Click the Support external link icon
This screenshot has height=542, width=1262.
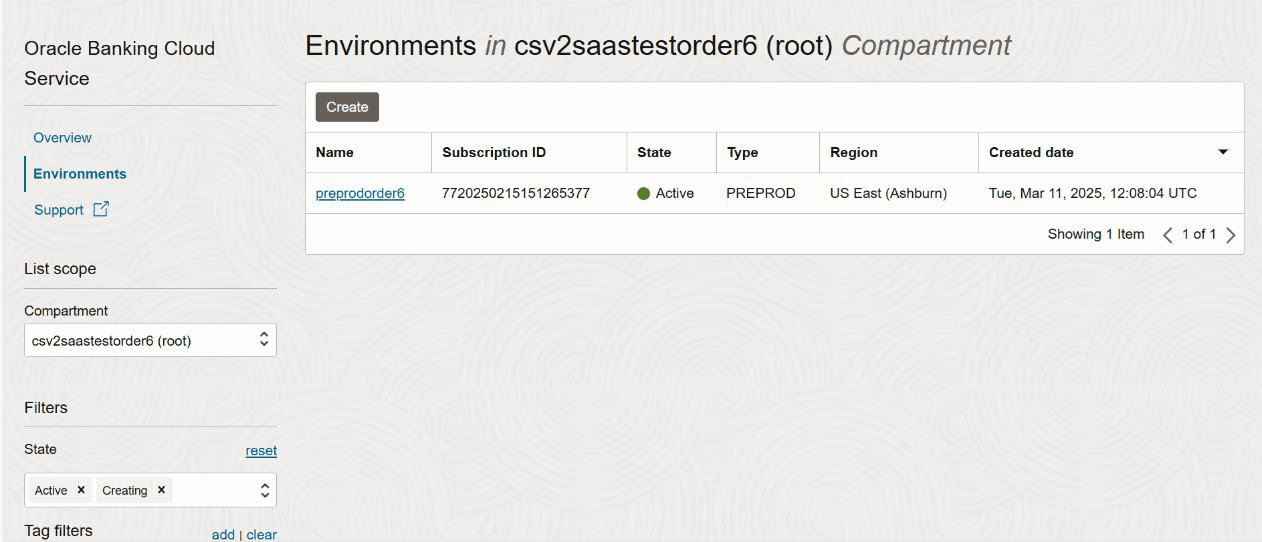point(101,210)
